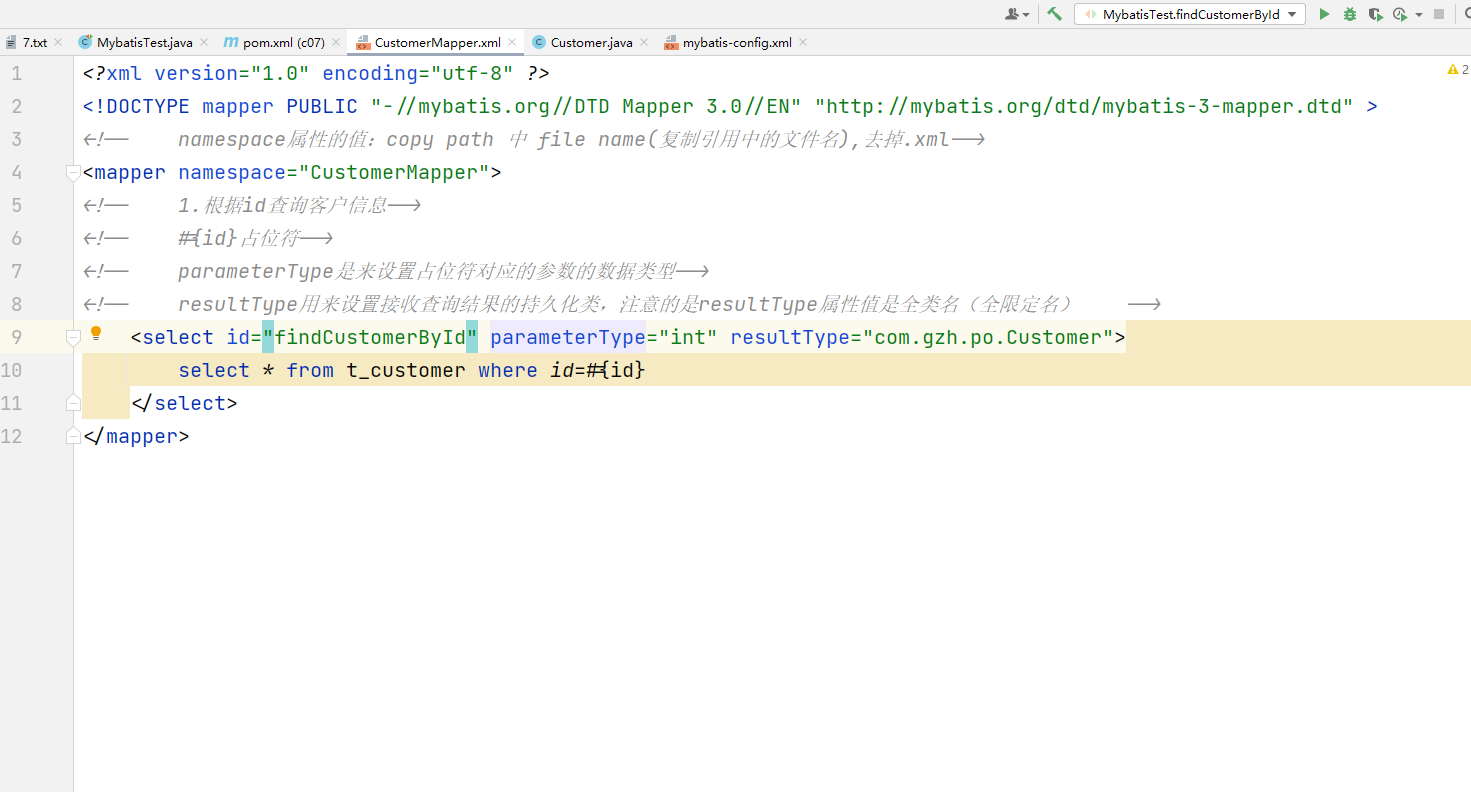The image size is (1471, 792).
Task: Click the namespace comment on line 3
Action: point(534,140)
